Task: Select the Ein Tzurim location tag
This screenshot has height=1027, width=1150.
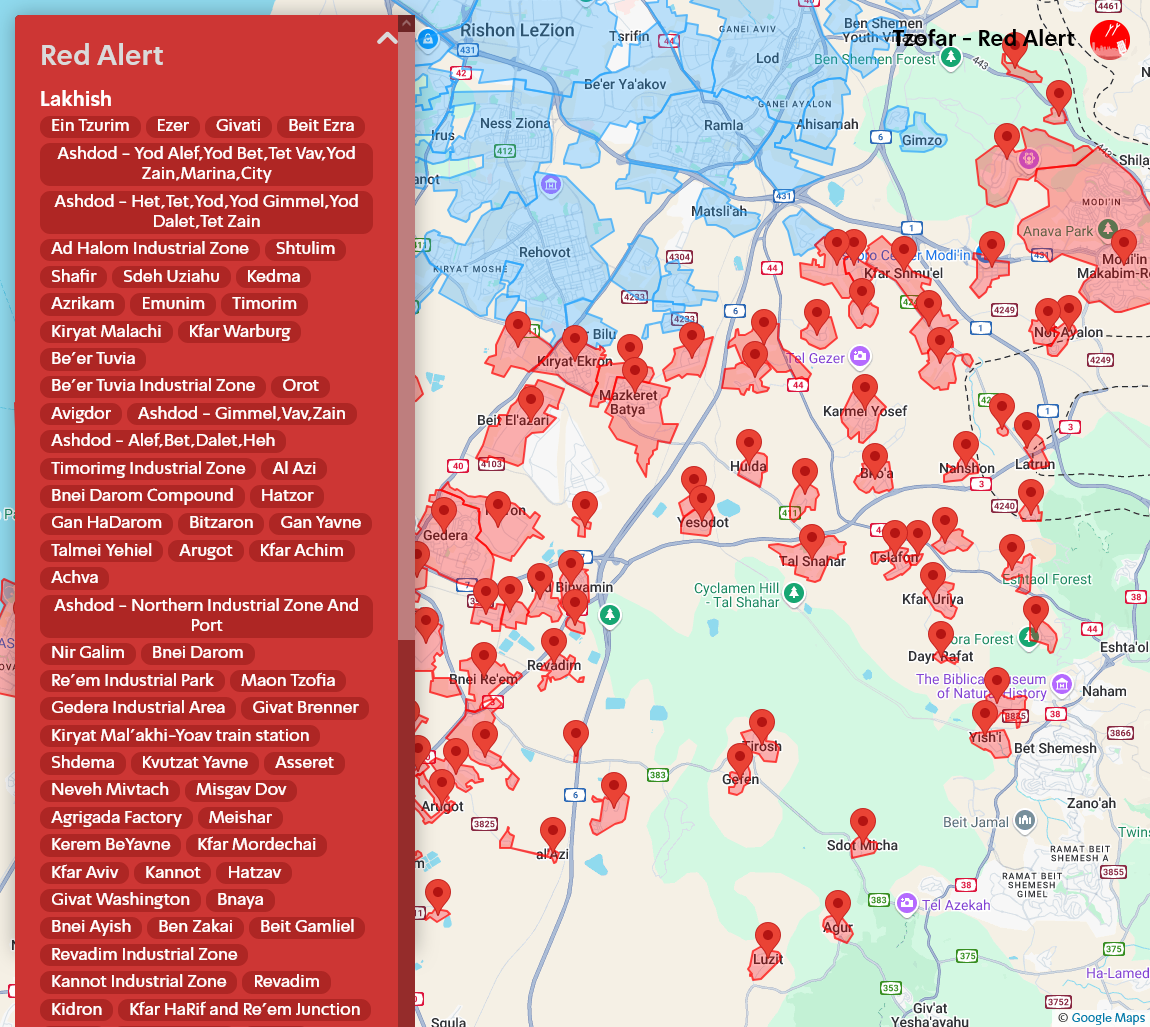Action: pyautogui.click(x=90, y=125)
